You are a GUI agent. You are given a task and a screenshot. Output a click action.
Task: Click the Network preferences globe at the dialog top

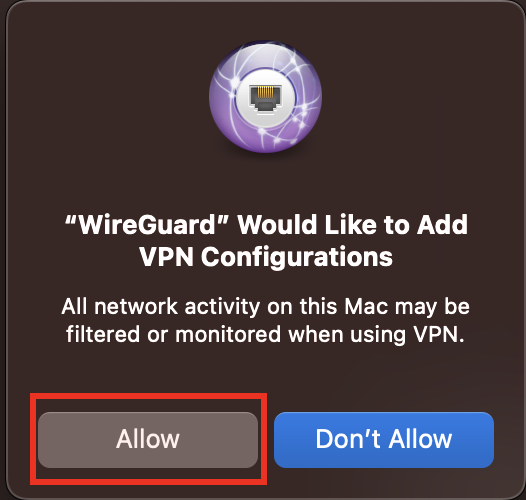click(265, 97)
